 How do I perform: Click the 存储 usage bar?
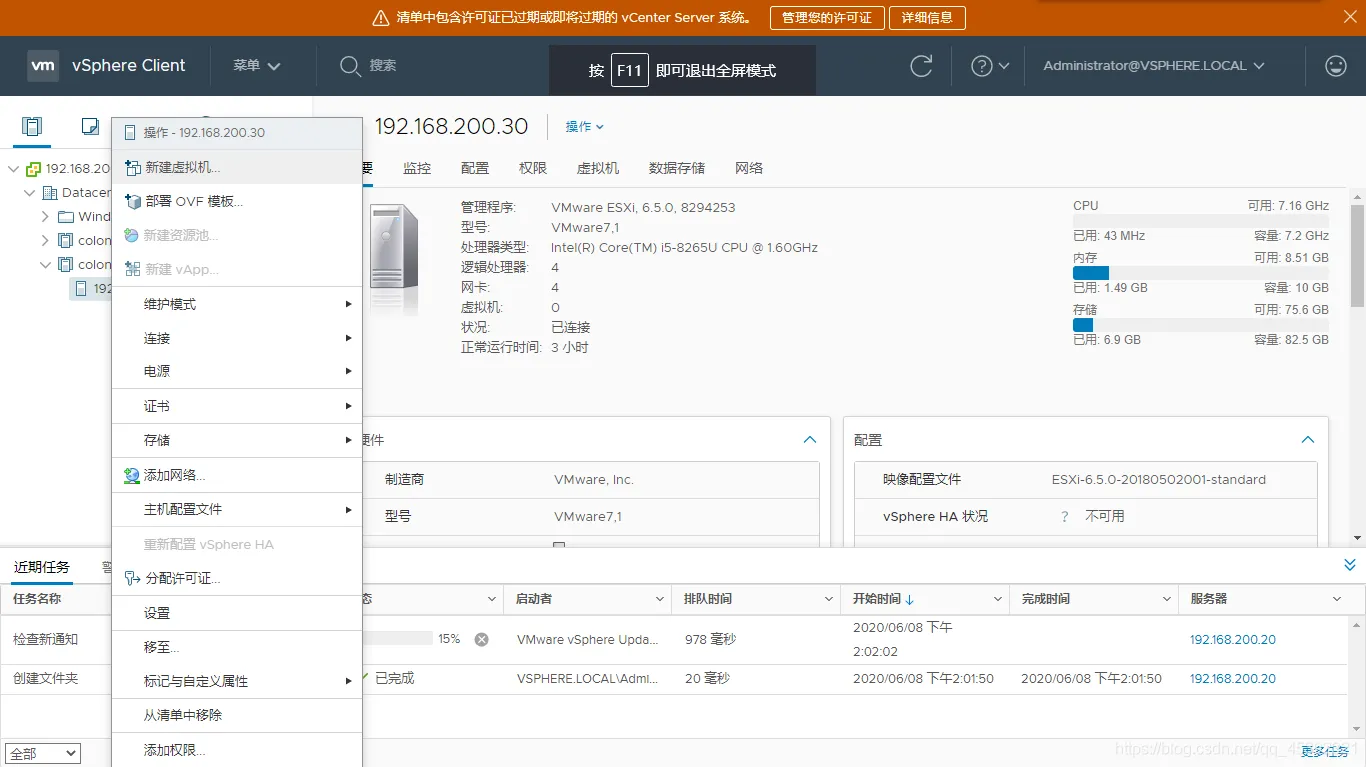(1201, 325)
